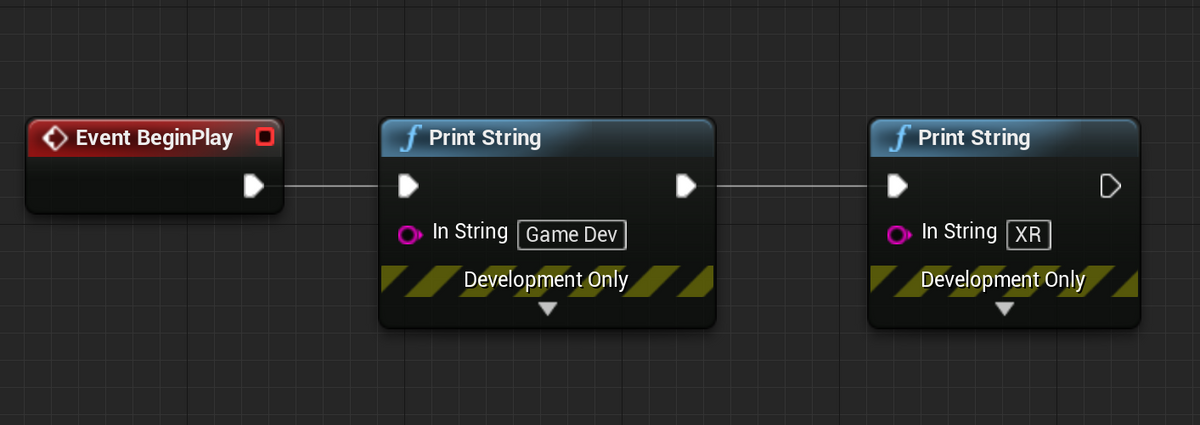Click the Development Only banner on the XR node

click(x=1004, y=280)
